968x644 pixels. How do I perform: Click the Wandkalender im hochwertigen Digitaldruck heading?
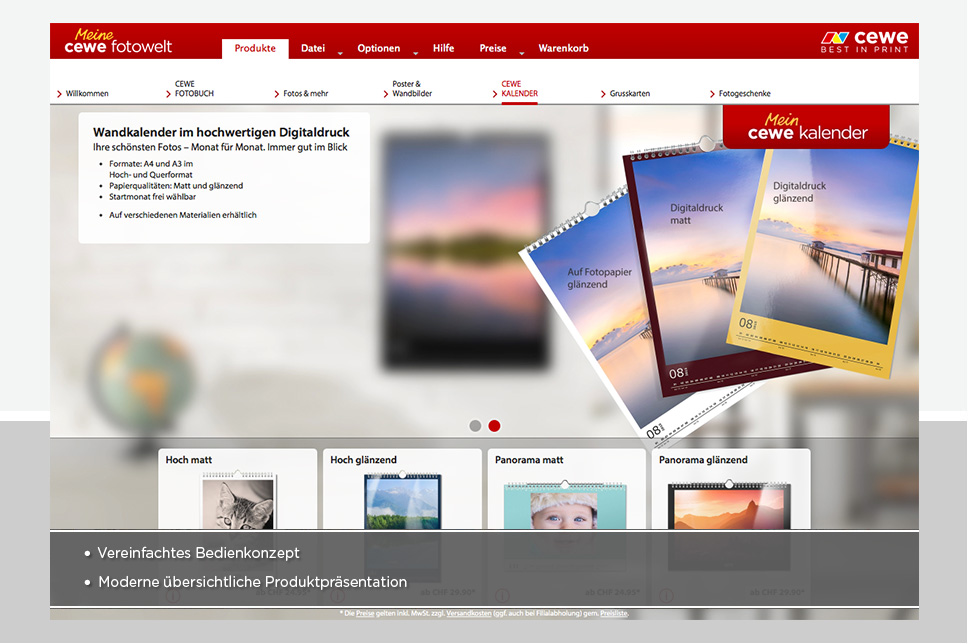coord(221,132)
